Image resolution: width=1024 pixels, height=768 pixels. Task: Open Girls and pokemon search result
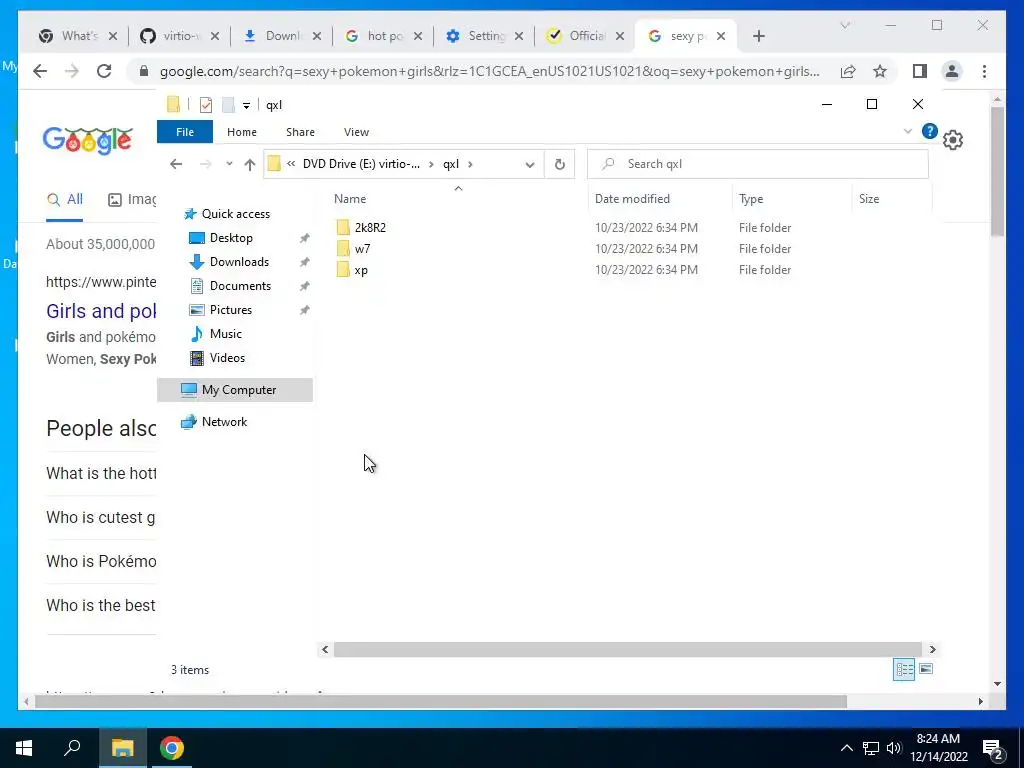tap(101, 311)
